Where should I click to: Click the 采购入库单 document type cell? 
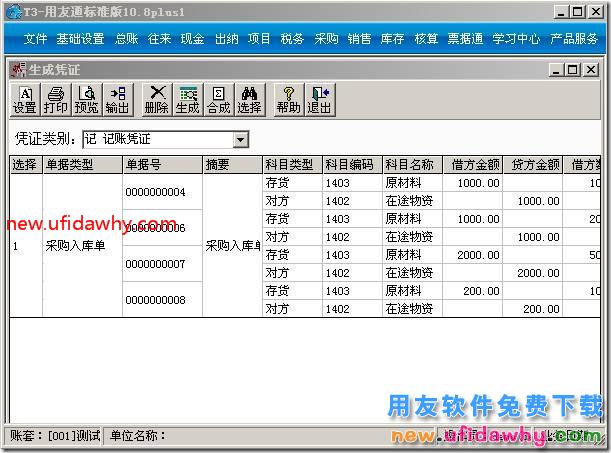[82, 245]
